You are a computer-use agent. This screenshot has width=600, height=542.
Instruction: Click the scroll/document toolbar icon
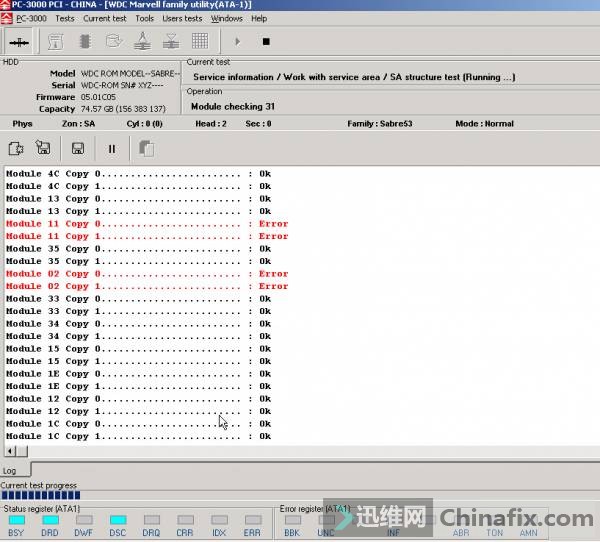[x=55, y=41]
